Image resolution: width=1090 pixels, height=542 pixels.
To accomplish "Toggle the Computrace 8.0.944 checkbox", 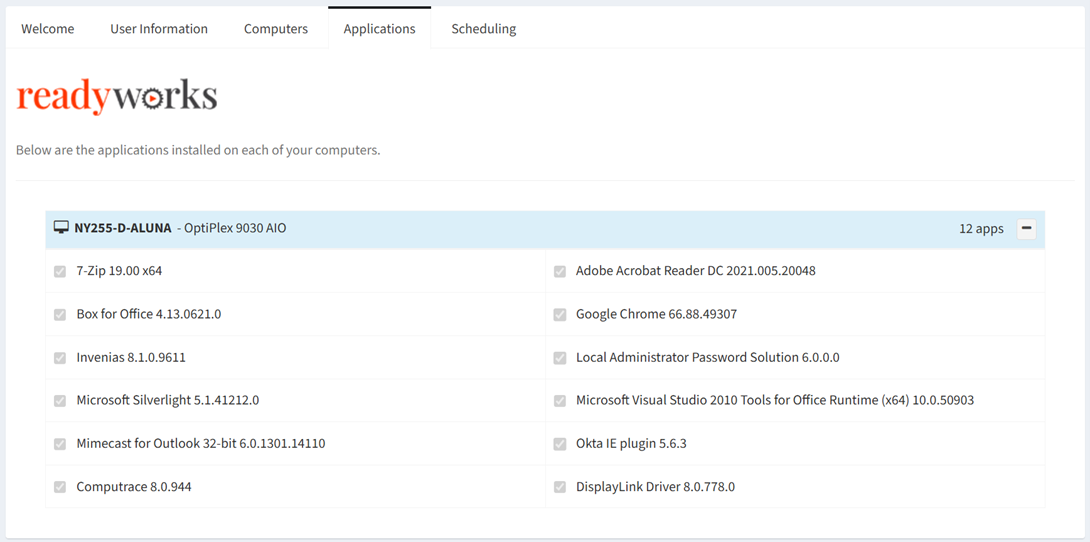I will coord(60,486).
